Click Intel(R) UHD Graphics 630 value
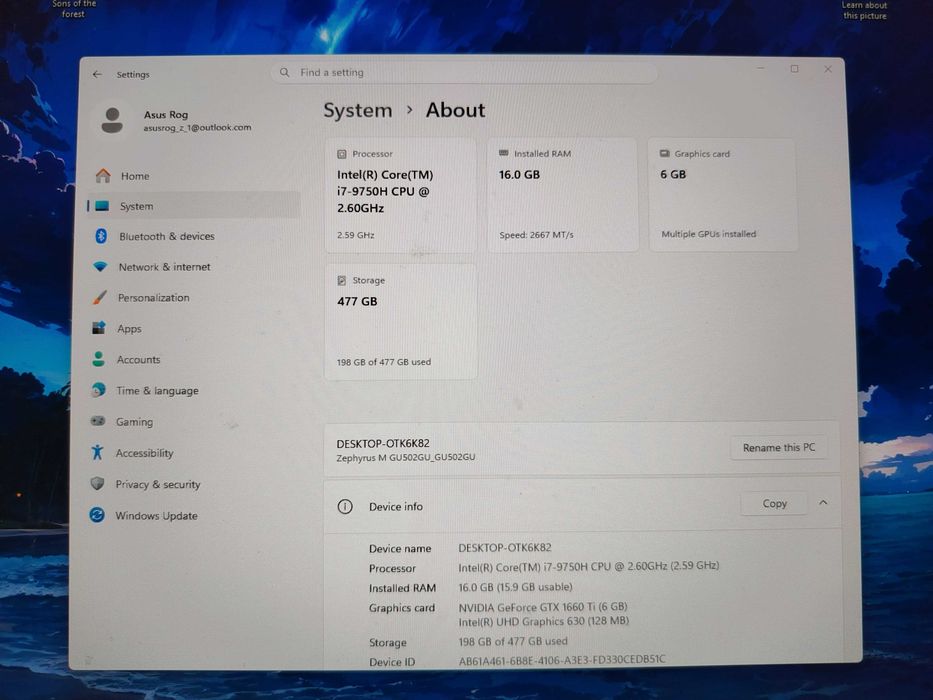 point(543,621)
